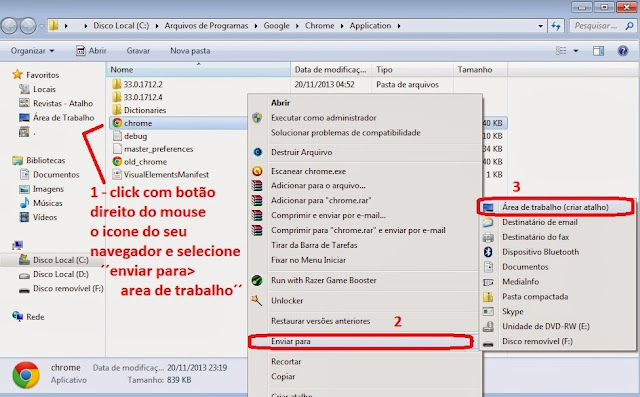Click the Back navigation arrow button

[9, 26]
